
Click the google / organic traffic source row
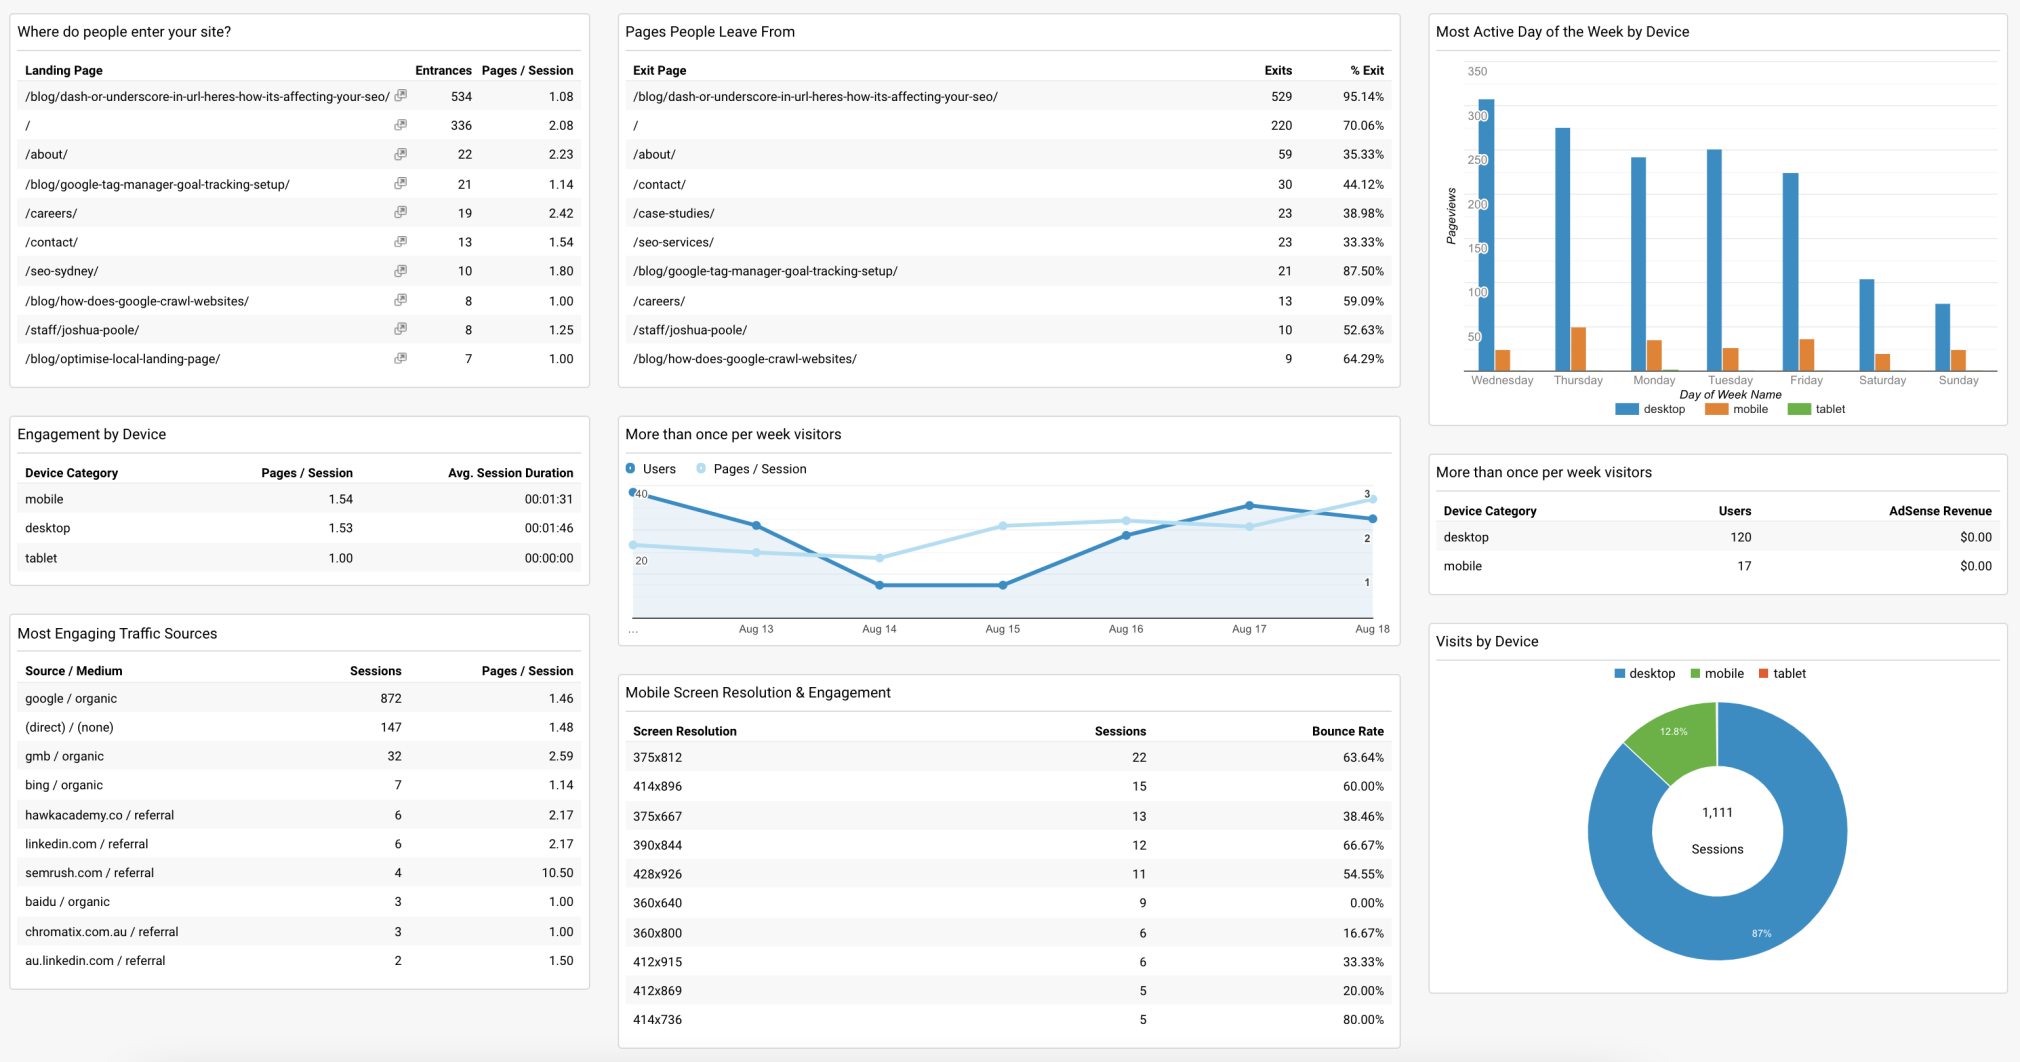pyautogui.click(x=70, y=698)
